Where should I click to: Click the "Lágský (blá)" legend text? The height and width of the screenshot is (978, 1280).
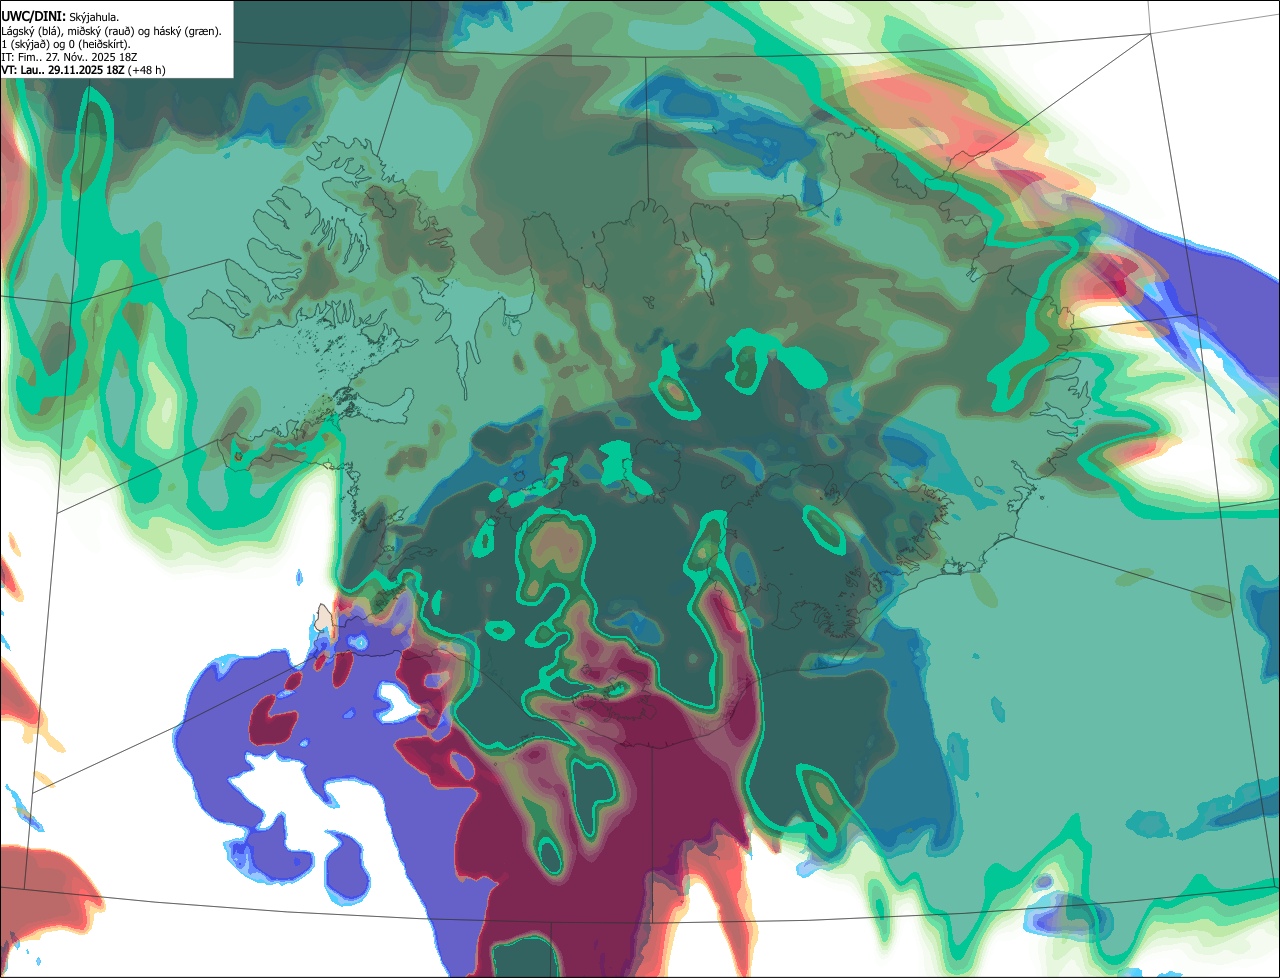pyautogui.click(x=30, y=32)
